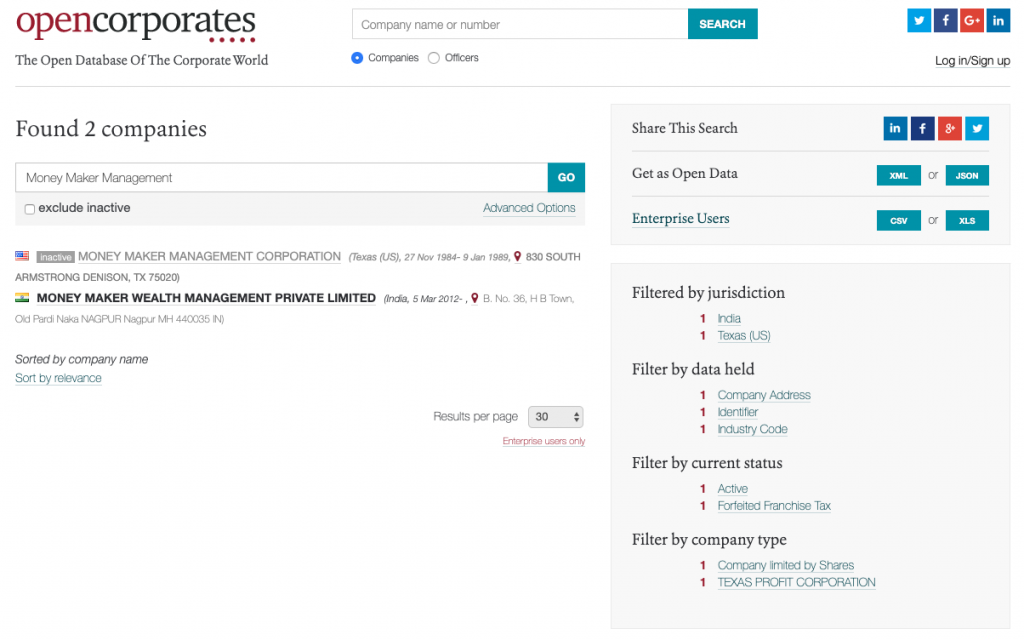Open MONEY MAKER WEALTH MANAGEMENT PRIVATE LIMITED result
This screenshot has width=1024, height=640.
(x=206, y=298)
